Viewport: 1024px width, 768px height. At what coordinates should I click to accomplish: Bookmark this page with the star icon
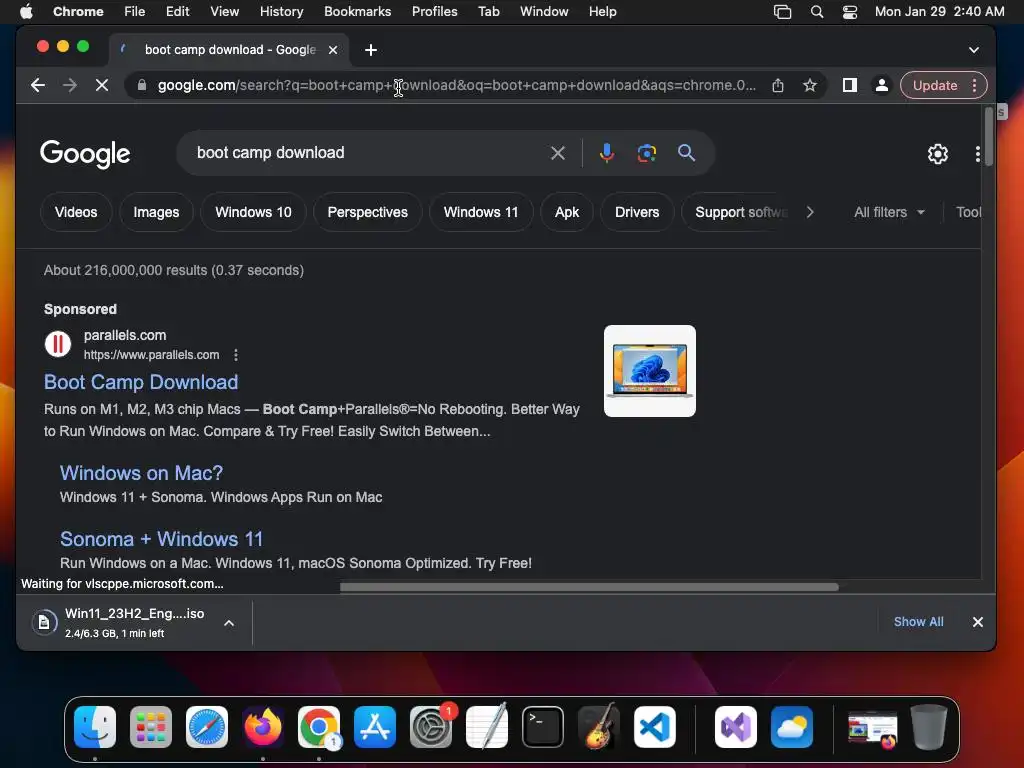(810, 85)
